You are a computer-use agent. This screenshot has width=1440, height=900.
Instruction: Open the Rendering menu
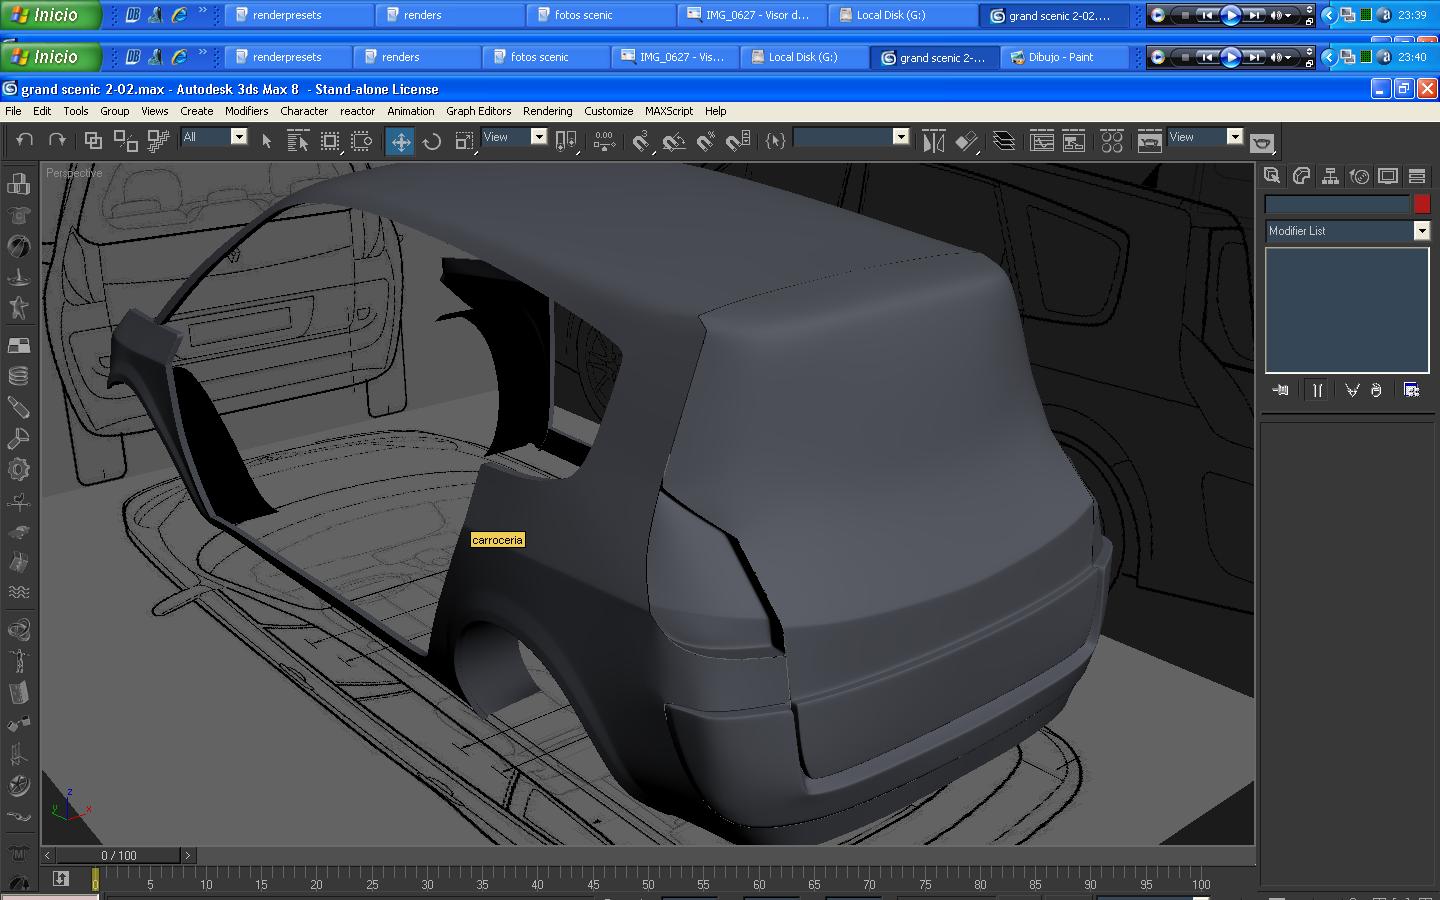547,111
